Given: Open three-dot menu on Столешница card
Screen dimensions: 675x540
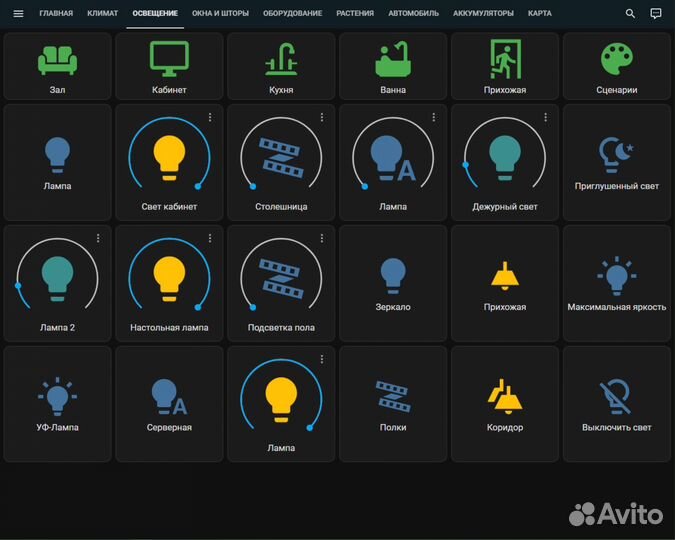Looking at the screenshot, I should point(322,117).
